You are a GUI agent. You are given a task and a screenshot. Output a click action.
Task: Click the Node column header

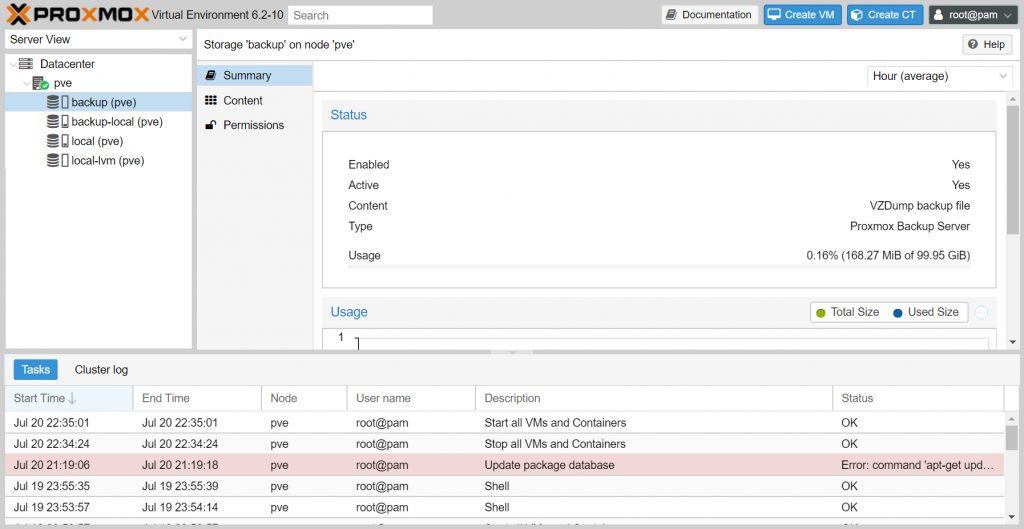[304, 398]
